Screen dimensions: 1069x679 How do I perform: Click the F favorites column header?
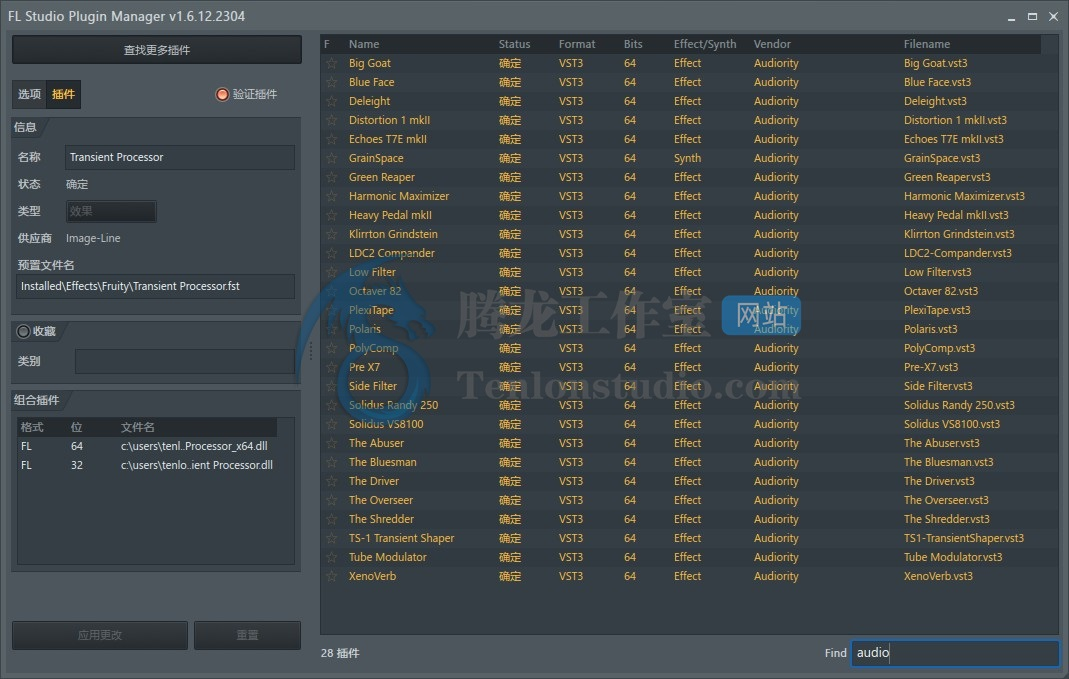pyautogui.click(x=327, y=44)
